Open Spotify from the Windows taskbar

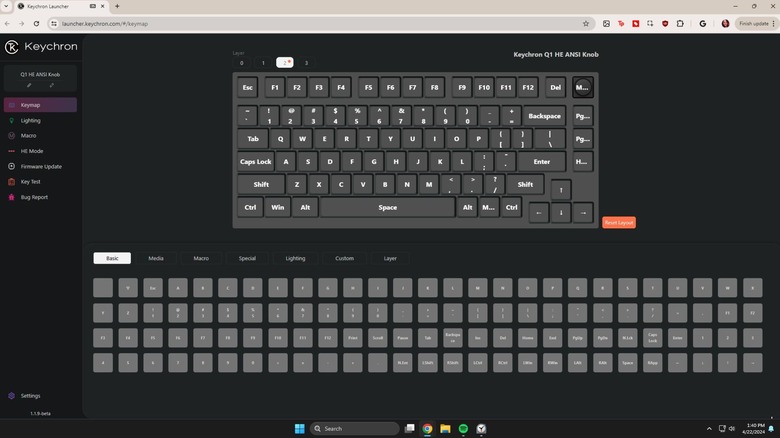click(463, 428)
